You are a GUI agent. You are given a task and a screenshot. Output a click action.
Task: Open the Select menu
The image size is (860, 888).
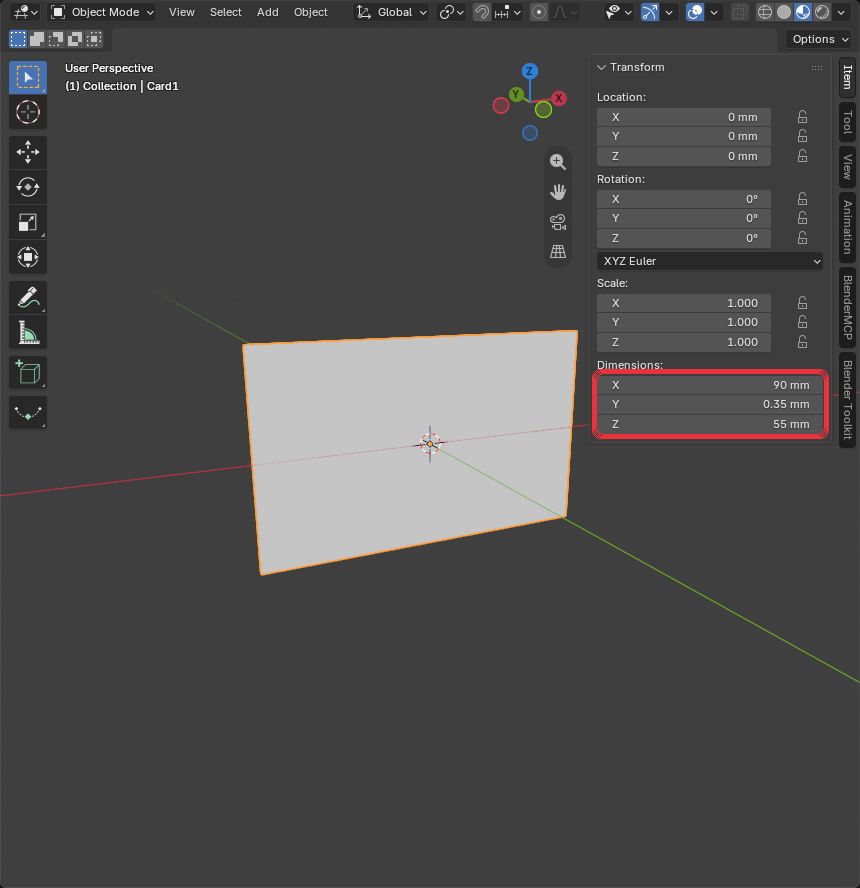pos(225,12)
